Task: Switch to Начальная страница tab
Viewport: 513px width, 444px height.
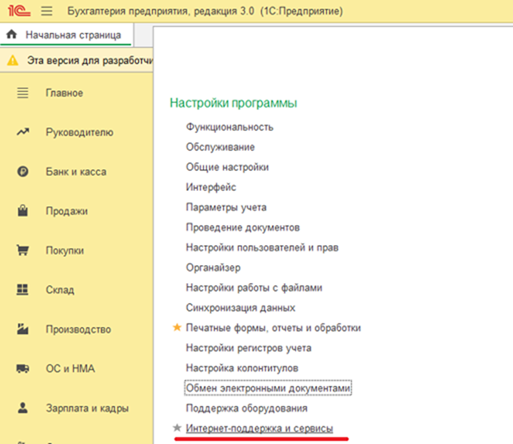Action: tap(67, 35)
